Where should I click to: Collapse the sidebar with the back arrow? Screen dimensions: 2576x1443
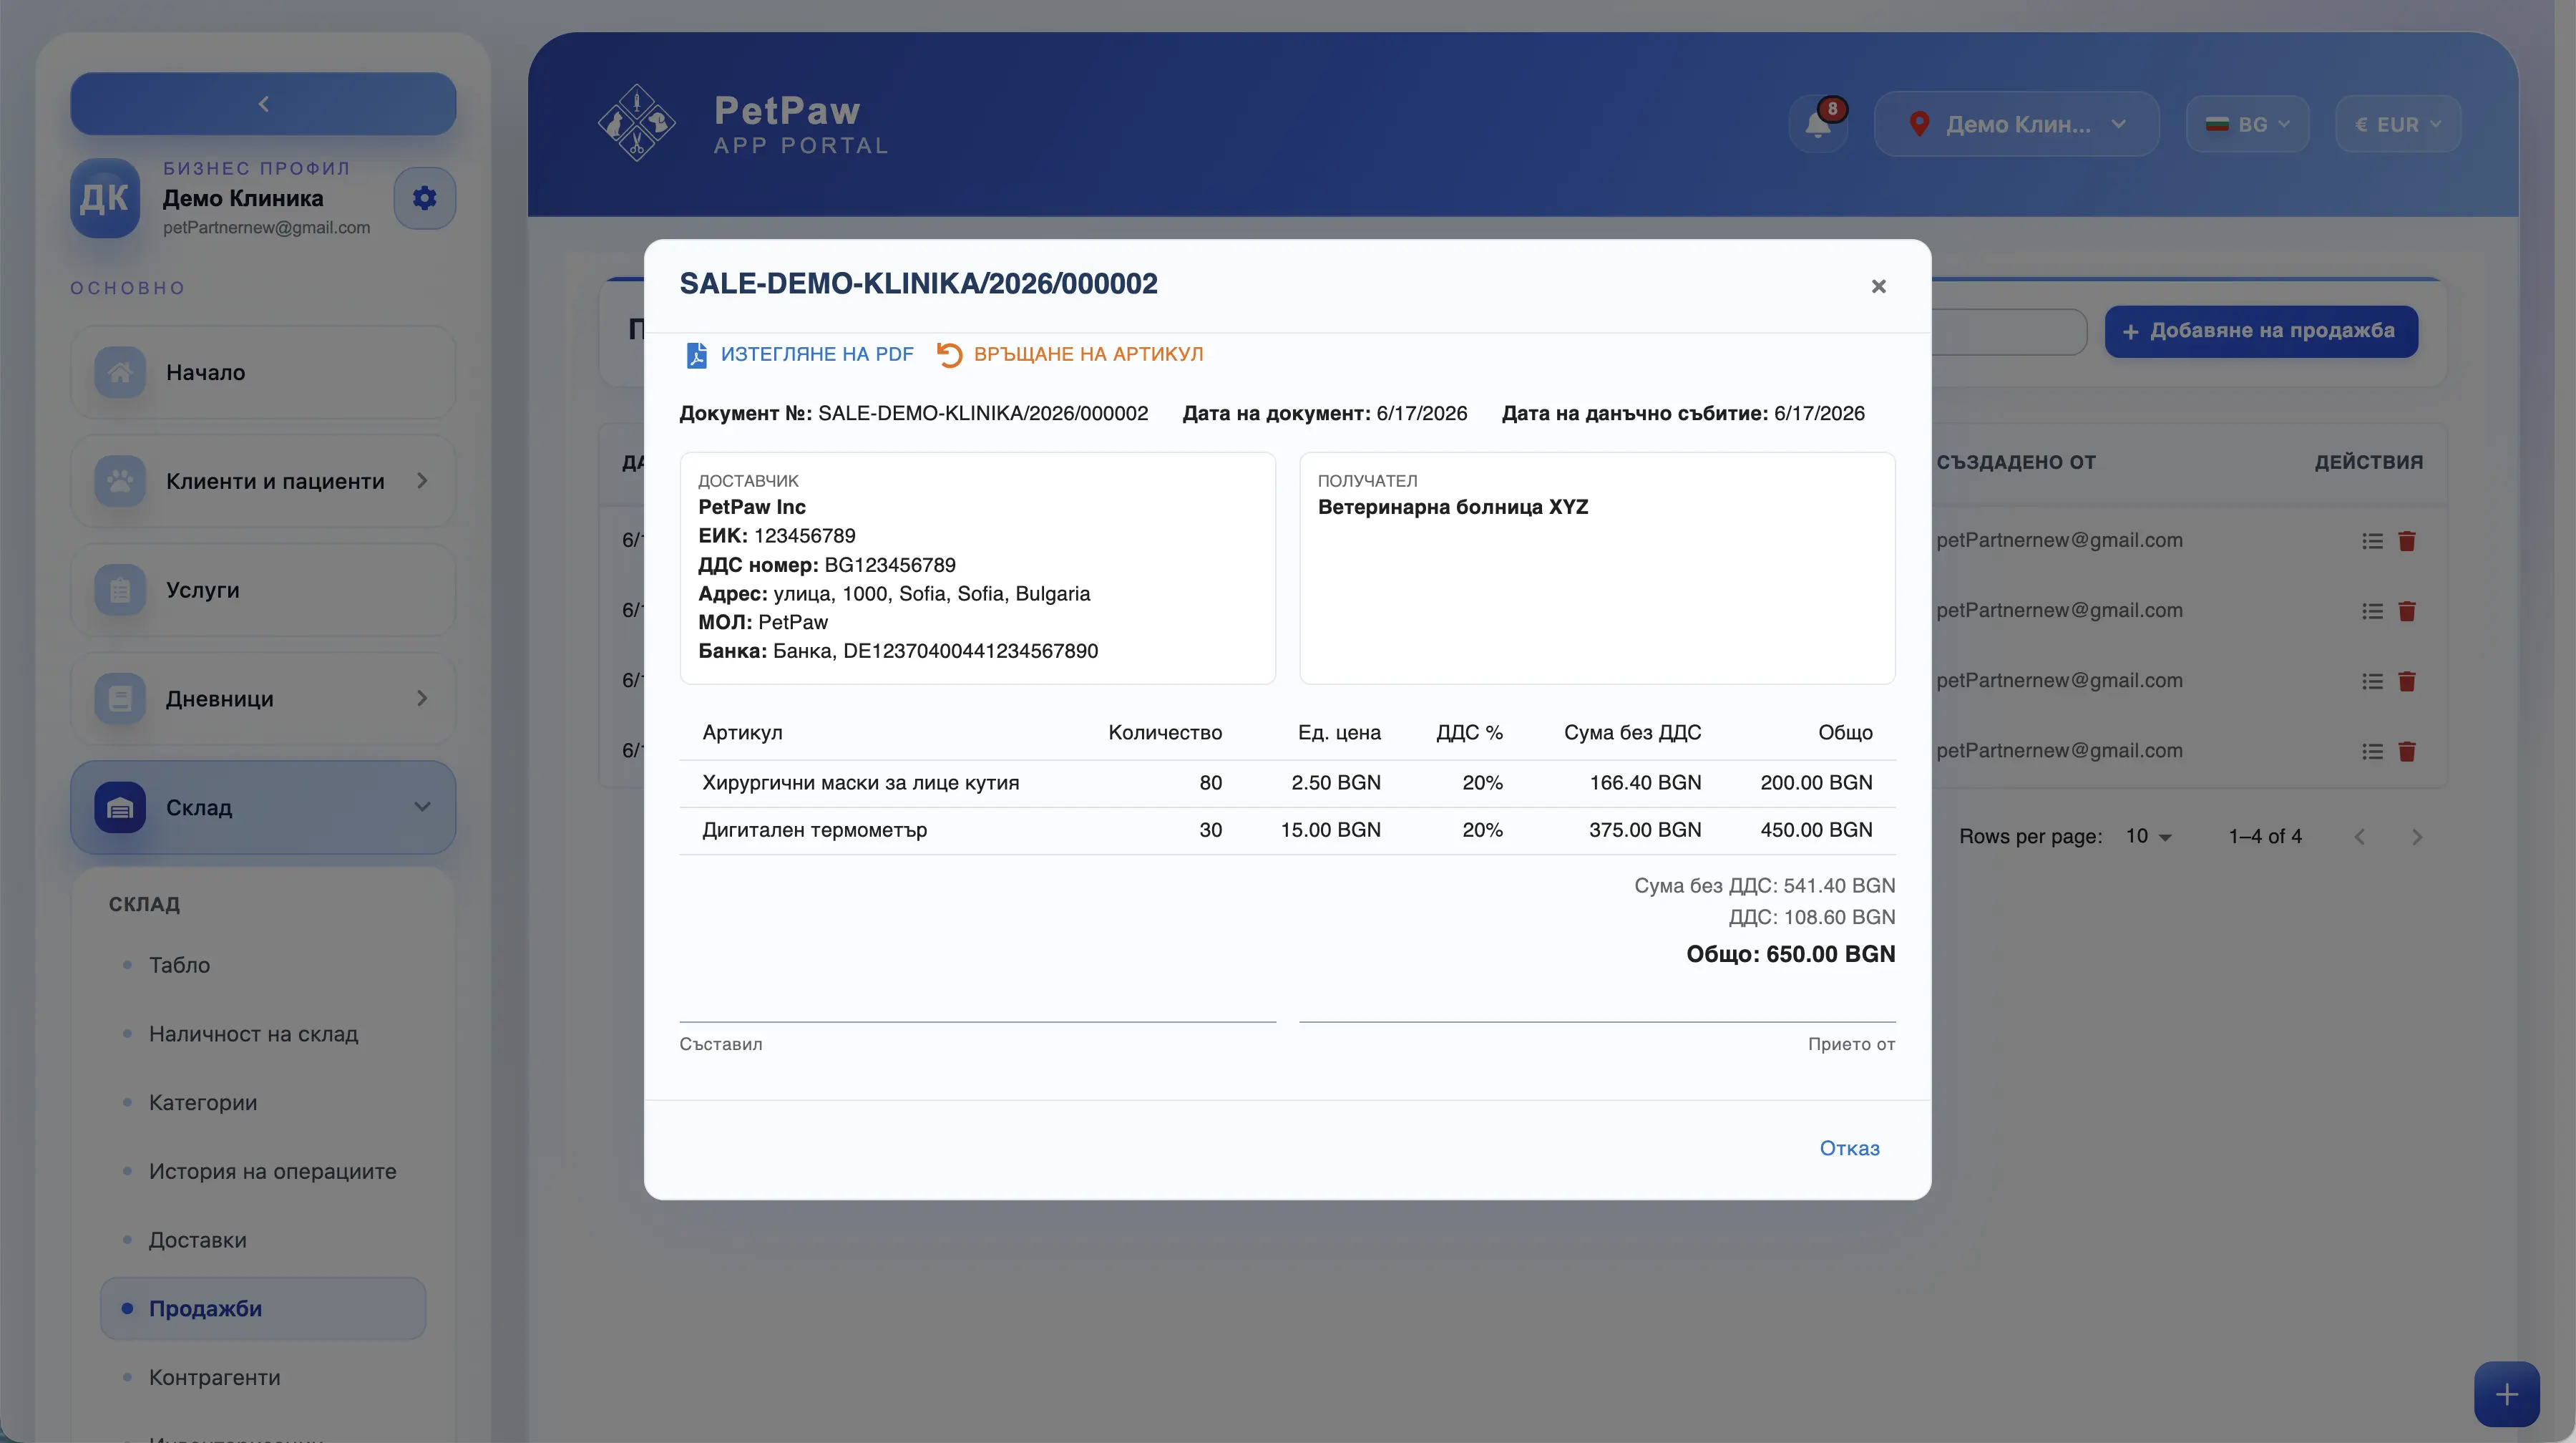point(263,104)
